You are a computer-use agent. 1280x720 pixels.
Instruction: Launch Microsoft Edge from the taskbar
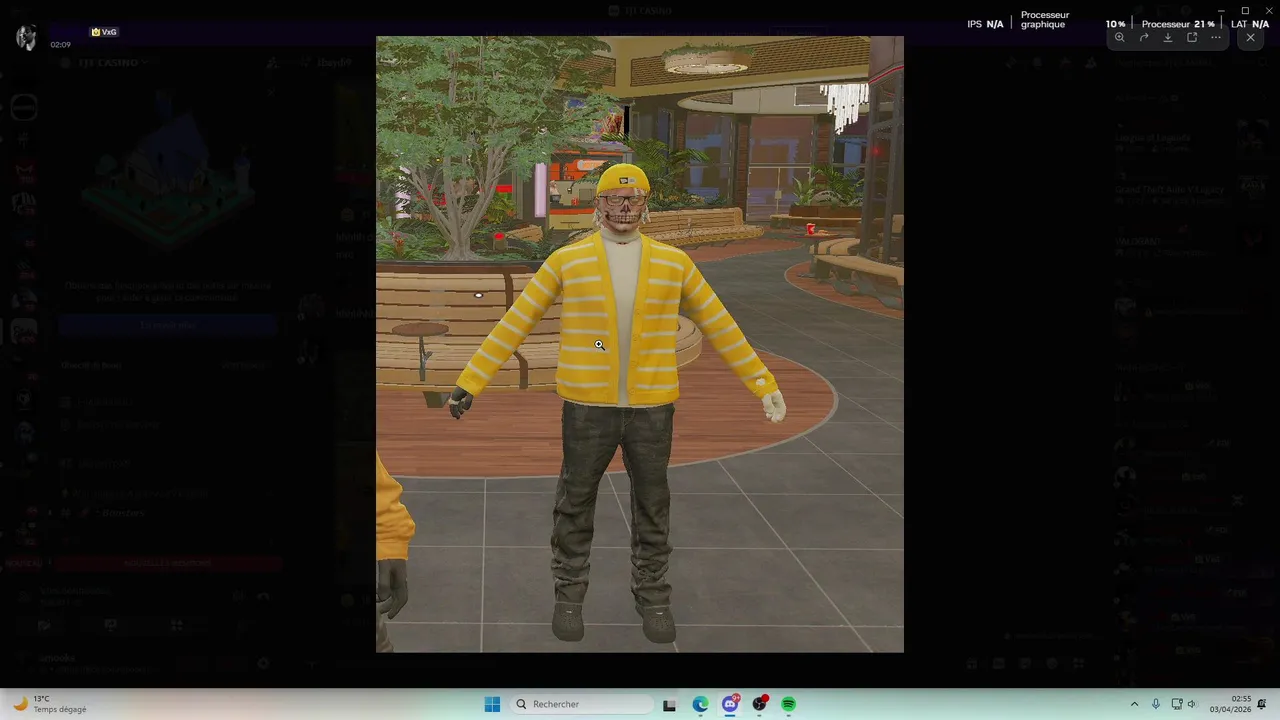(700, 704)
